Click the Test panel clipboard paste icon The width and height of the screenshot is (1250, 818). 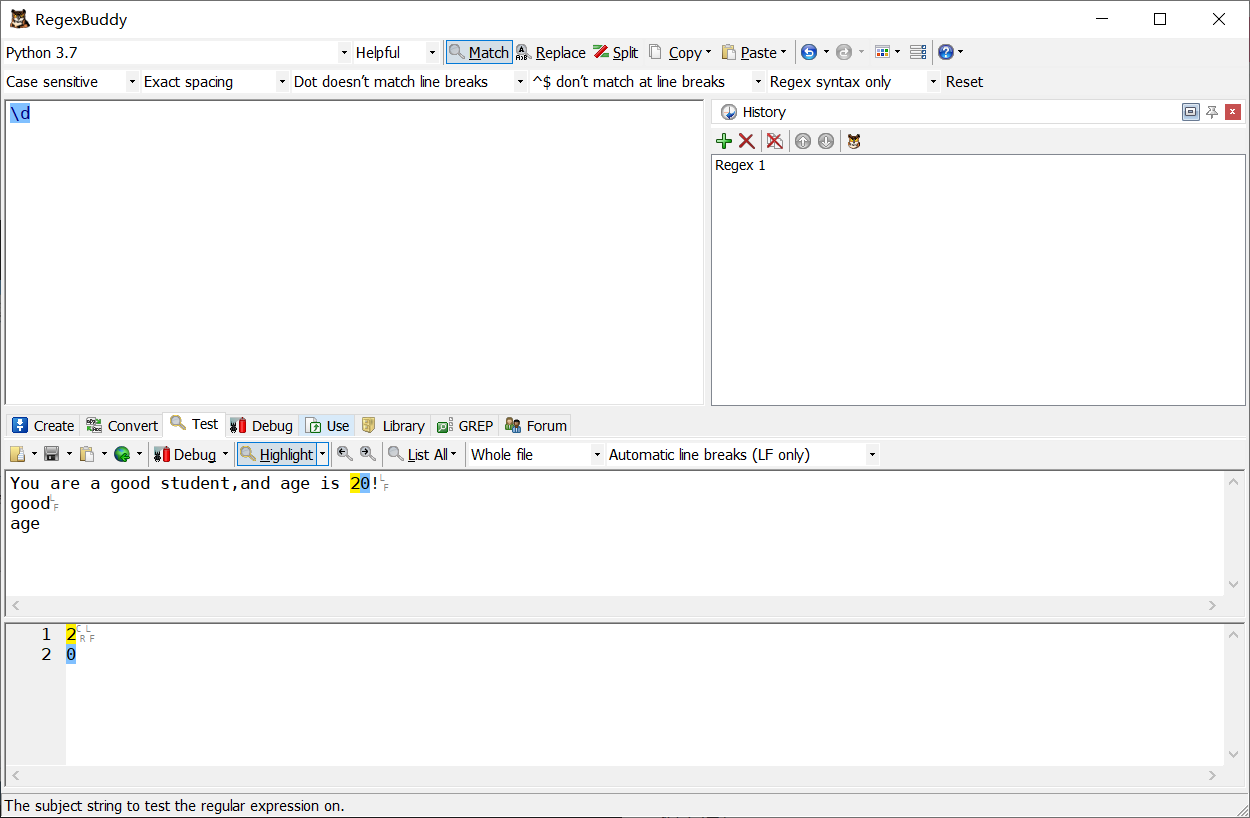click(87, 454)
